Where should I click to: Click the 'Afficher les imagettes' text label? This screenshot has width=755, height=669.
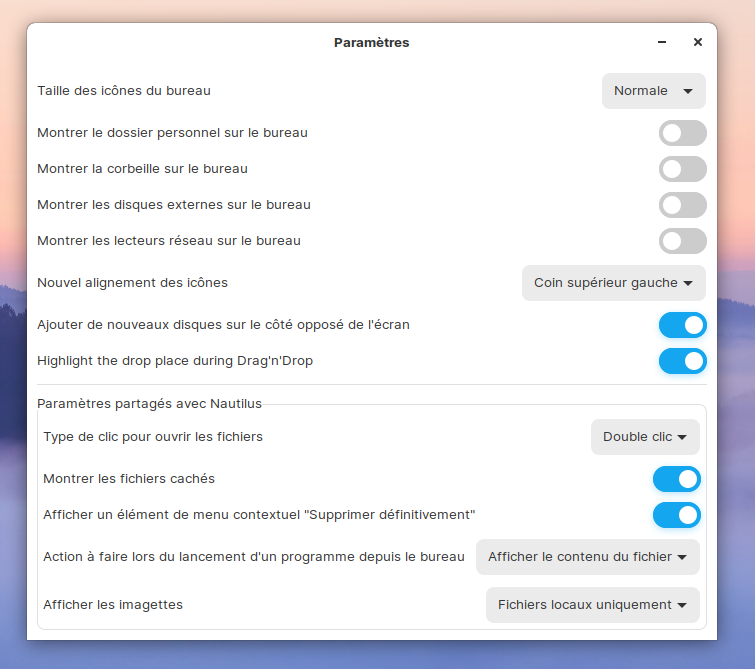click(113, 605)
